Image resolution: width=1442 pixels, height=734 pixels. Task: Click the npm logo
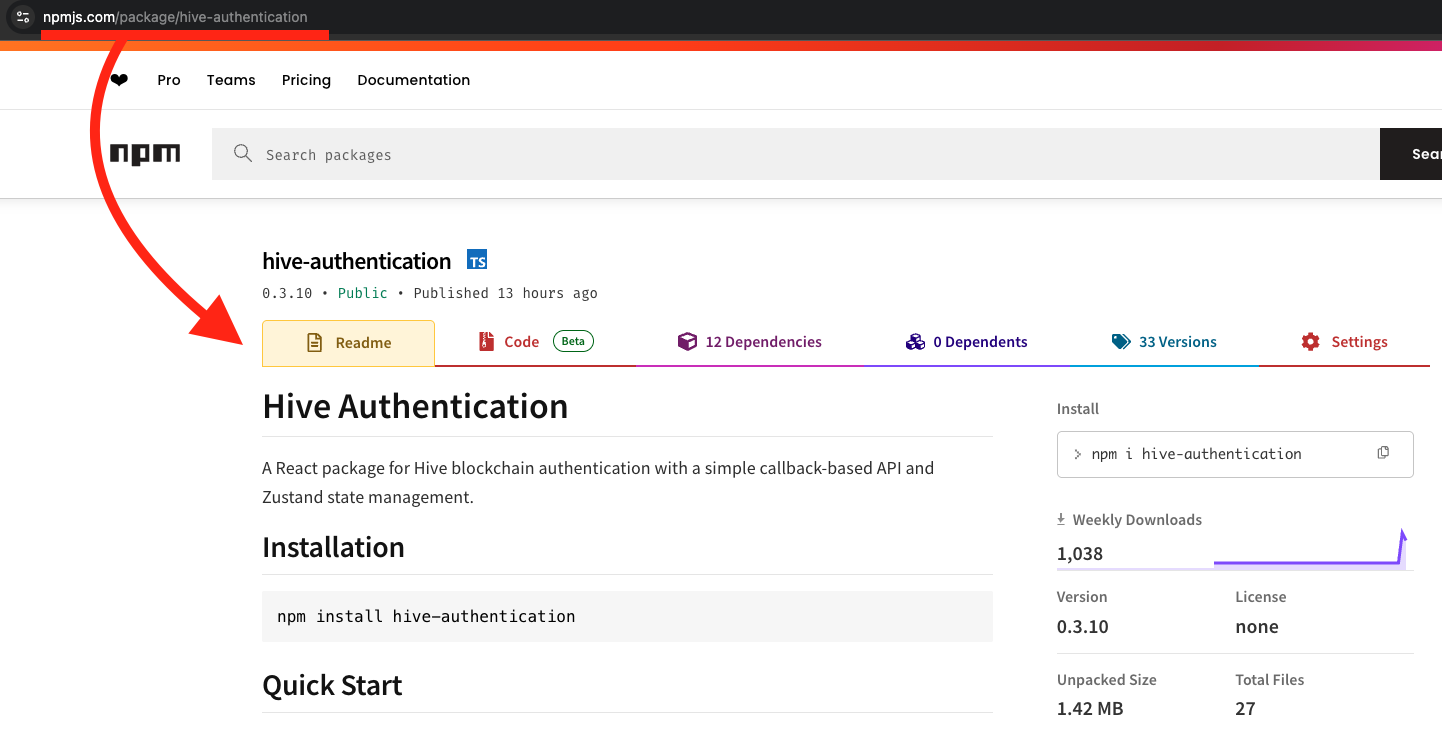coord(145,154)
